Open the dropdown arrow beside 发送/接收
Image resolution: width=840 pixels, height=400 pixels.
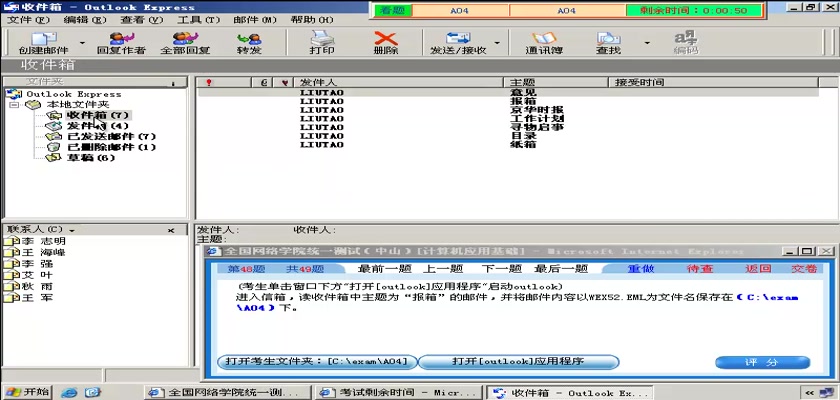[497, 43]
